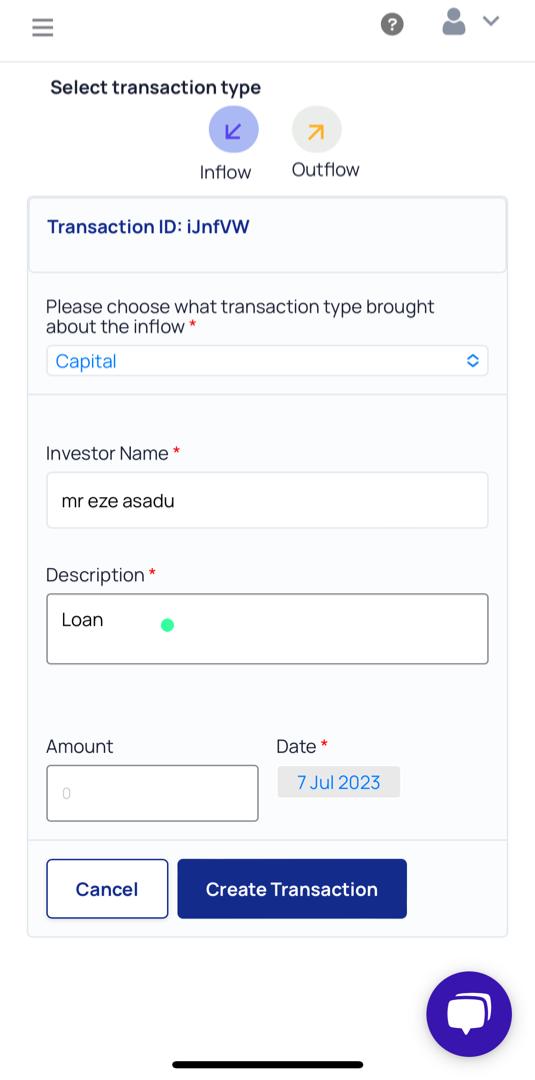The width and height of the screenshot is (535, 1080).
Task: Click into the Amount field
Action: click(152, 793)
